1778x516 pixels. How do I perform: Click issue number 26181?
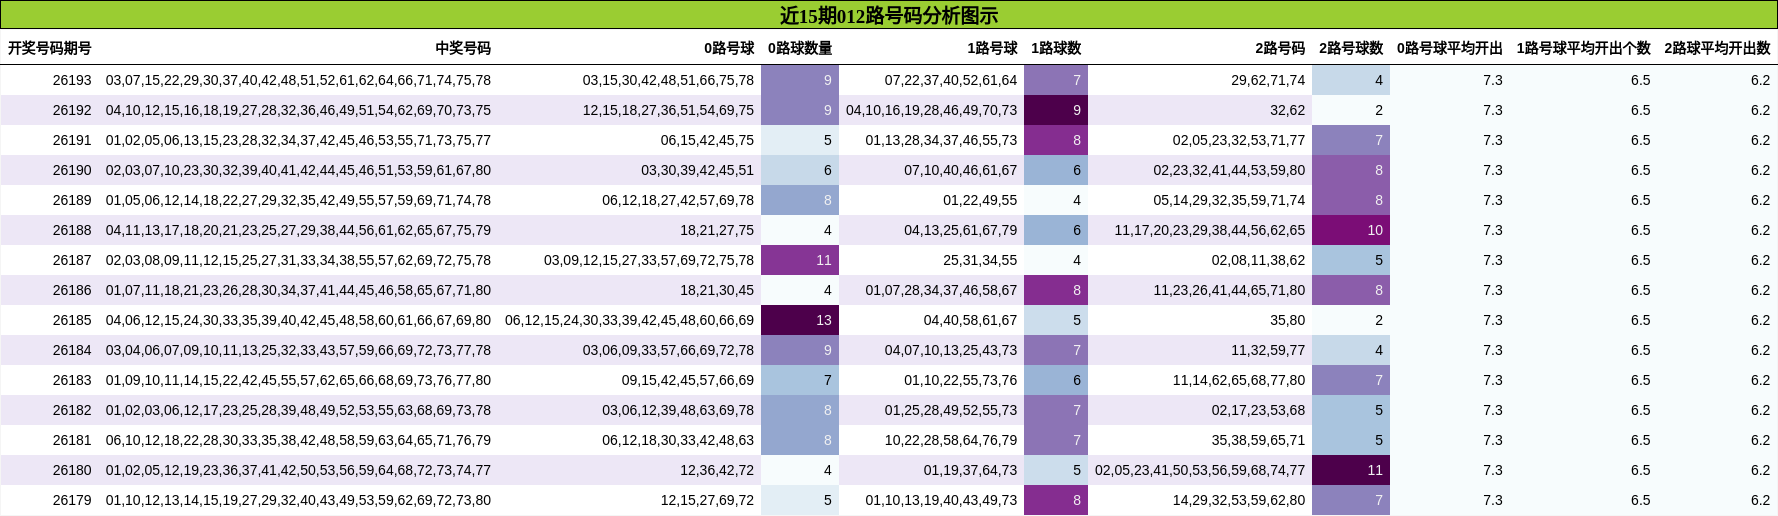coord(72,440)
